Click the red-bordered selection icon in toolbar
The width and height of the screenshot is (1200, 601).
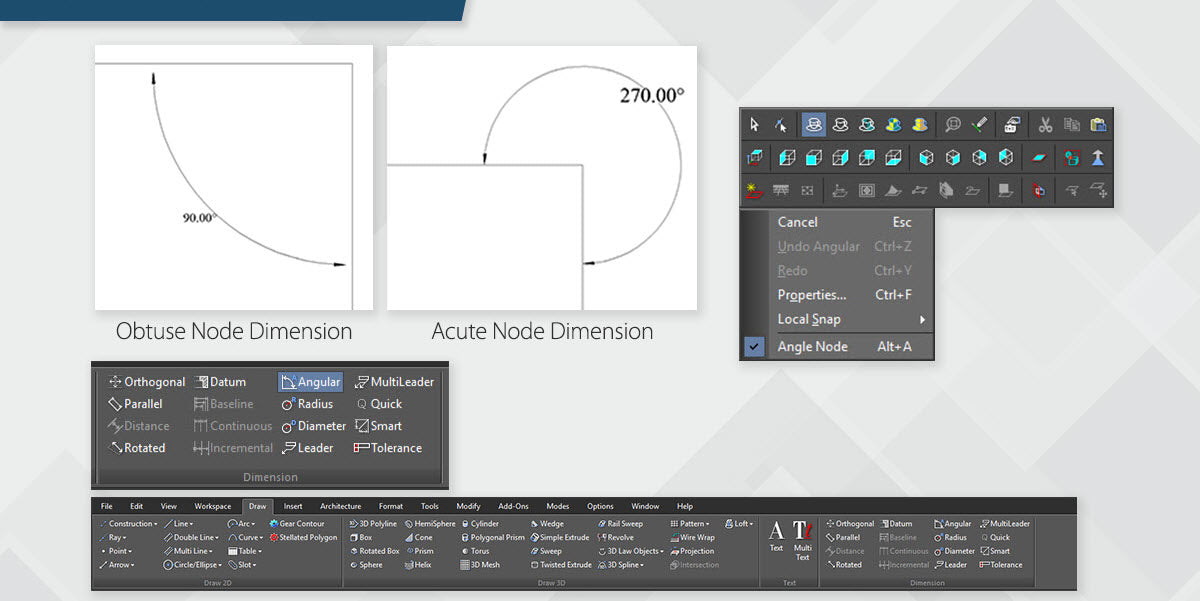(x=1072, y=157)
